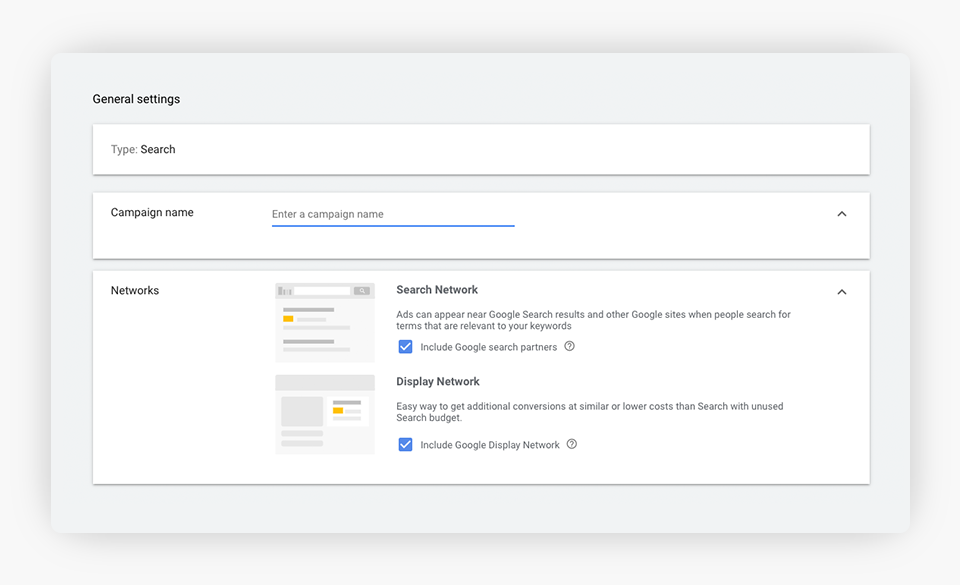
Task: Click the Networks section label
Action: 135,291
